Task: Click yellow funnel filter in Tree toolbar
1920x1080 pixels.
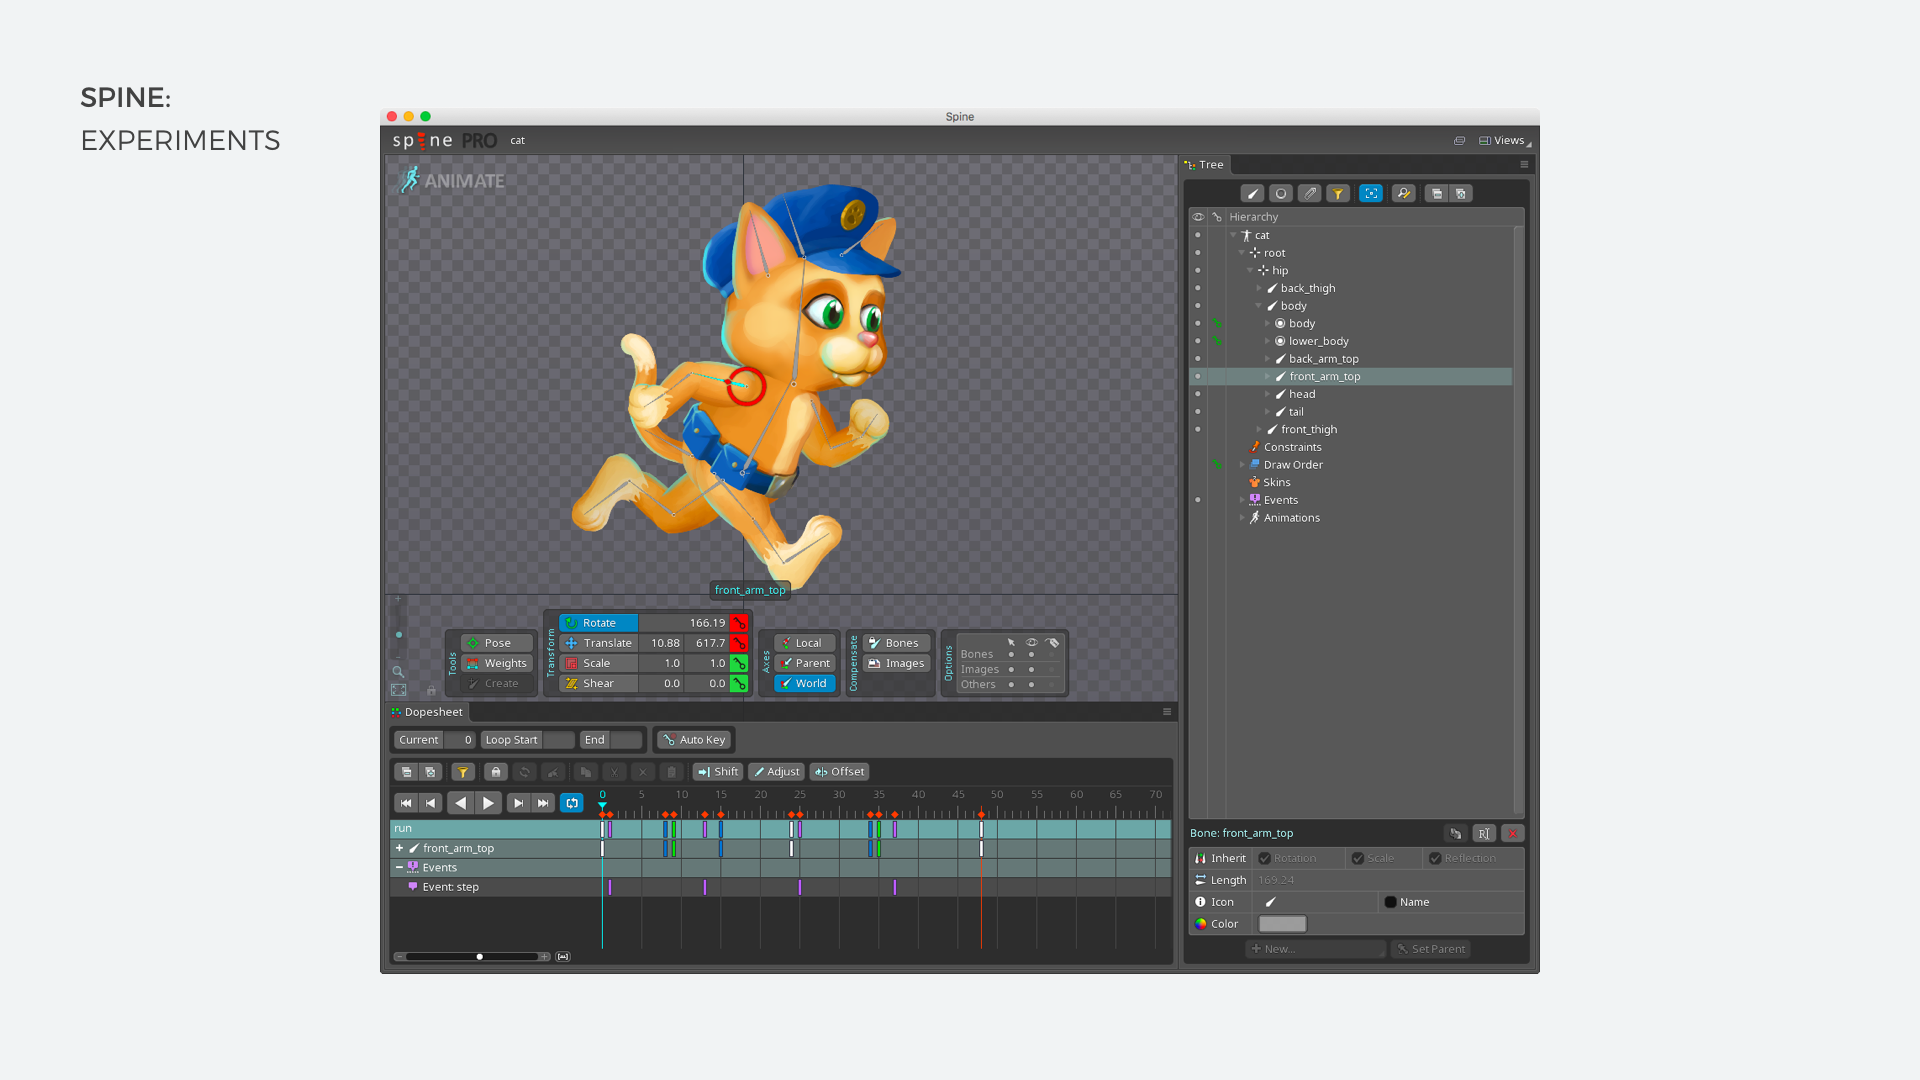Action: coord(1338,194)
